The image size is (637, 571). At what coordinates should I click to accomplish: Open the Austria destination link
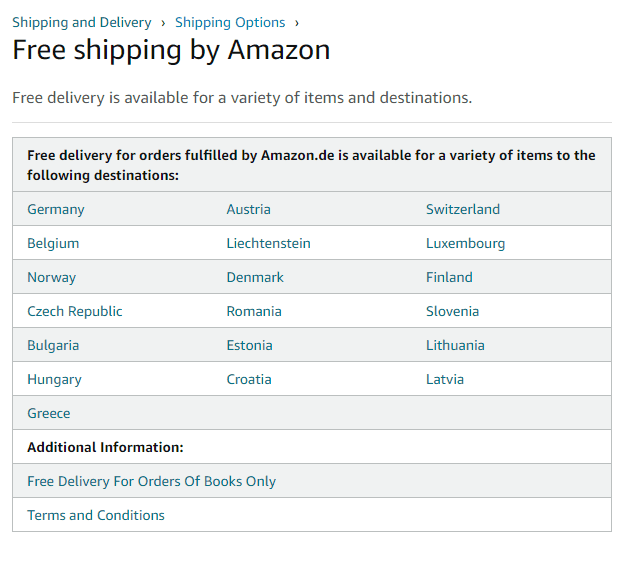[x=248, y=210]
